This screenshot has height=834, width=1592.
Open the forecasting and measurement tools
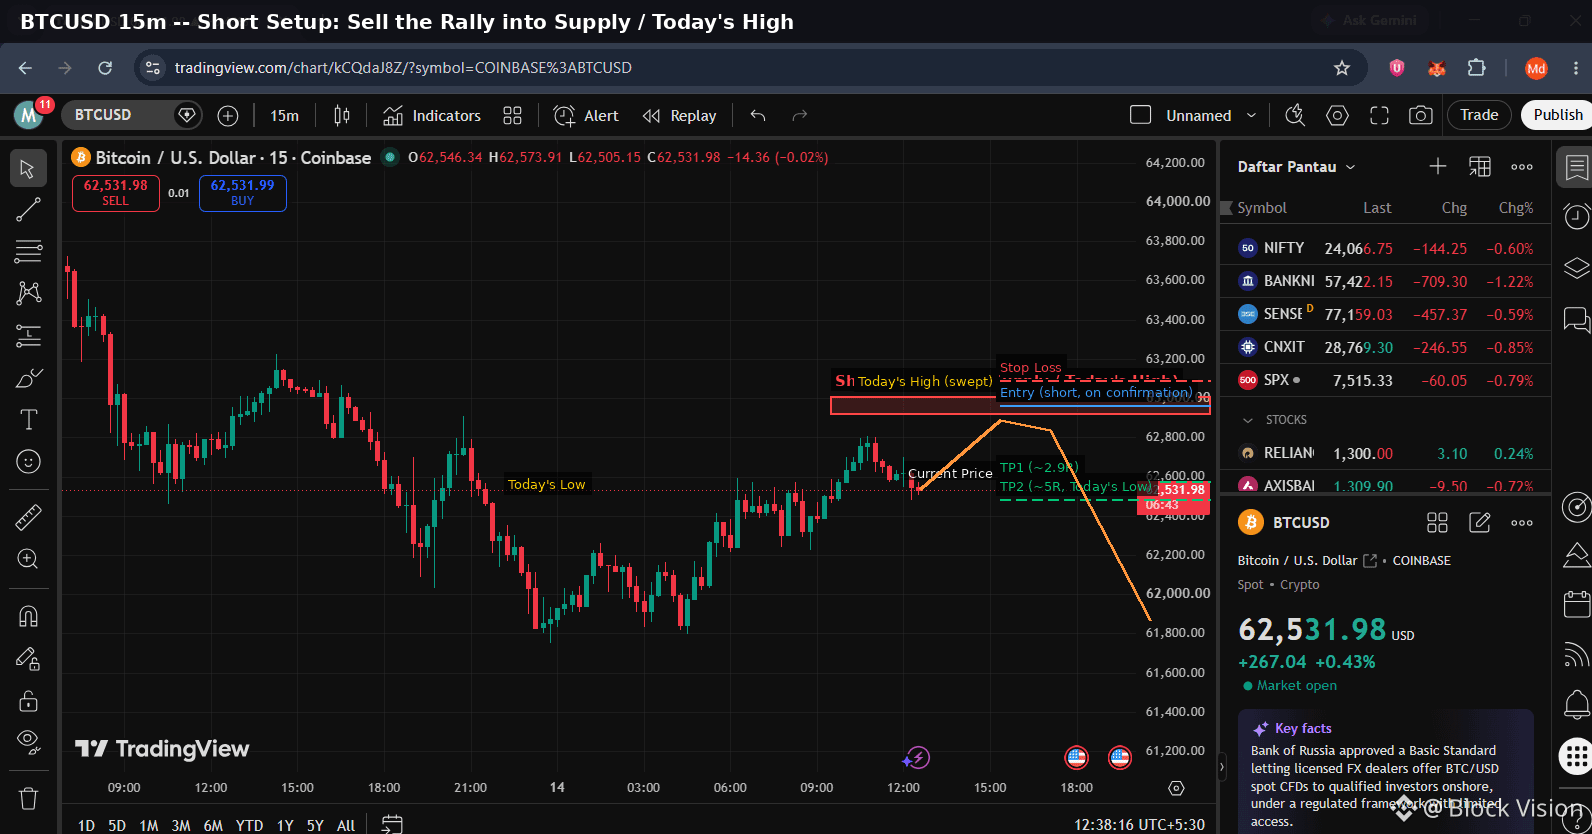tap(28, 336)
